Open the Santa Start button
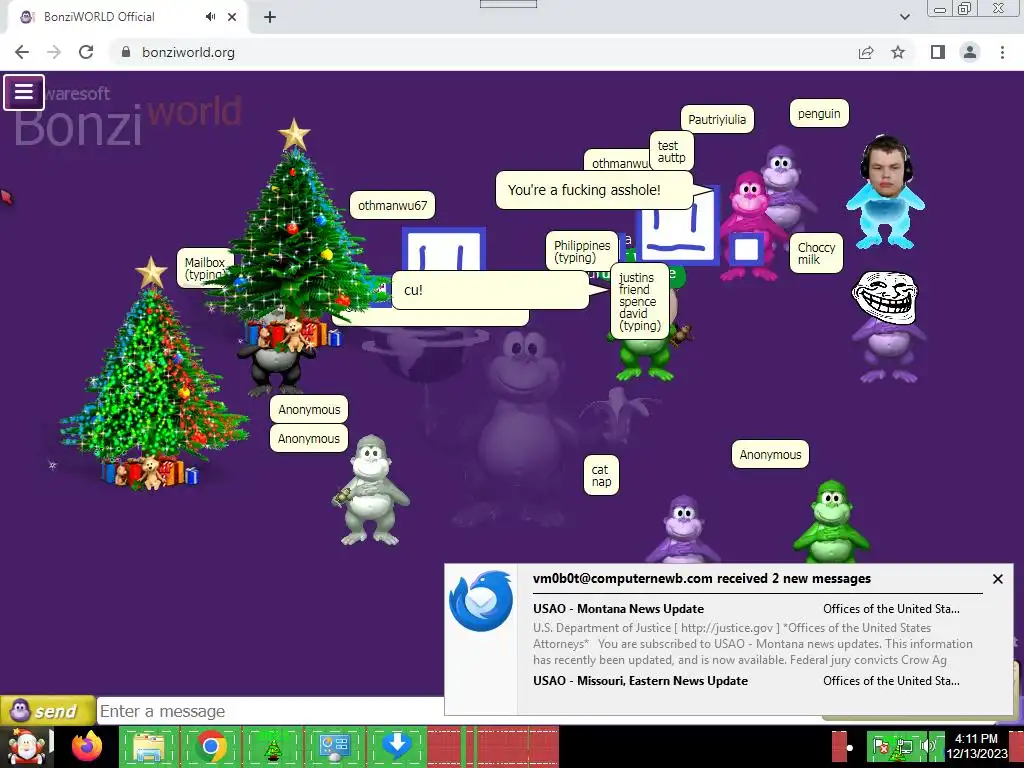Image resolution: width=1024 pixels, height=768 pixels. coord(26,746)
